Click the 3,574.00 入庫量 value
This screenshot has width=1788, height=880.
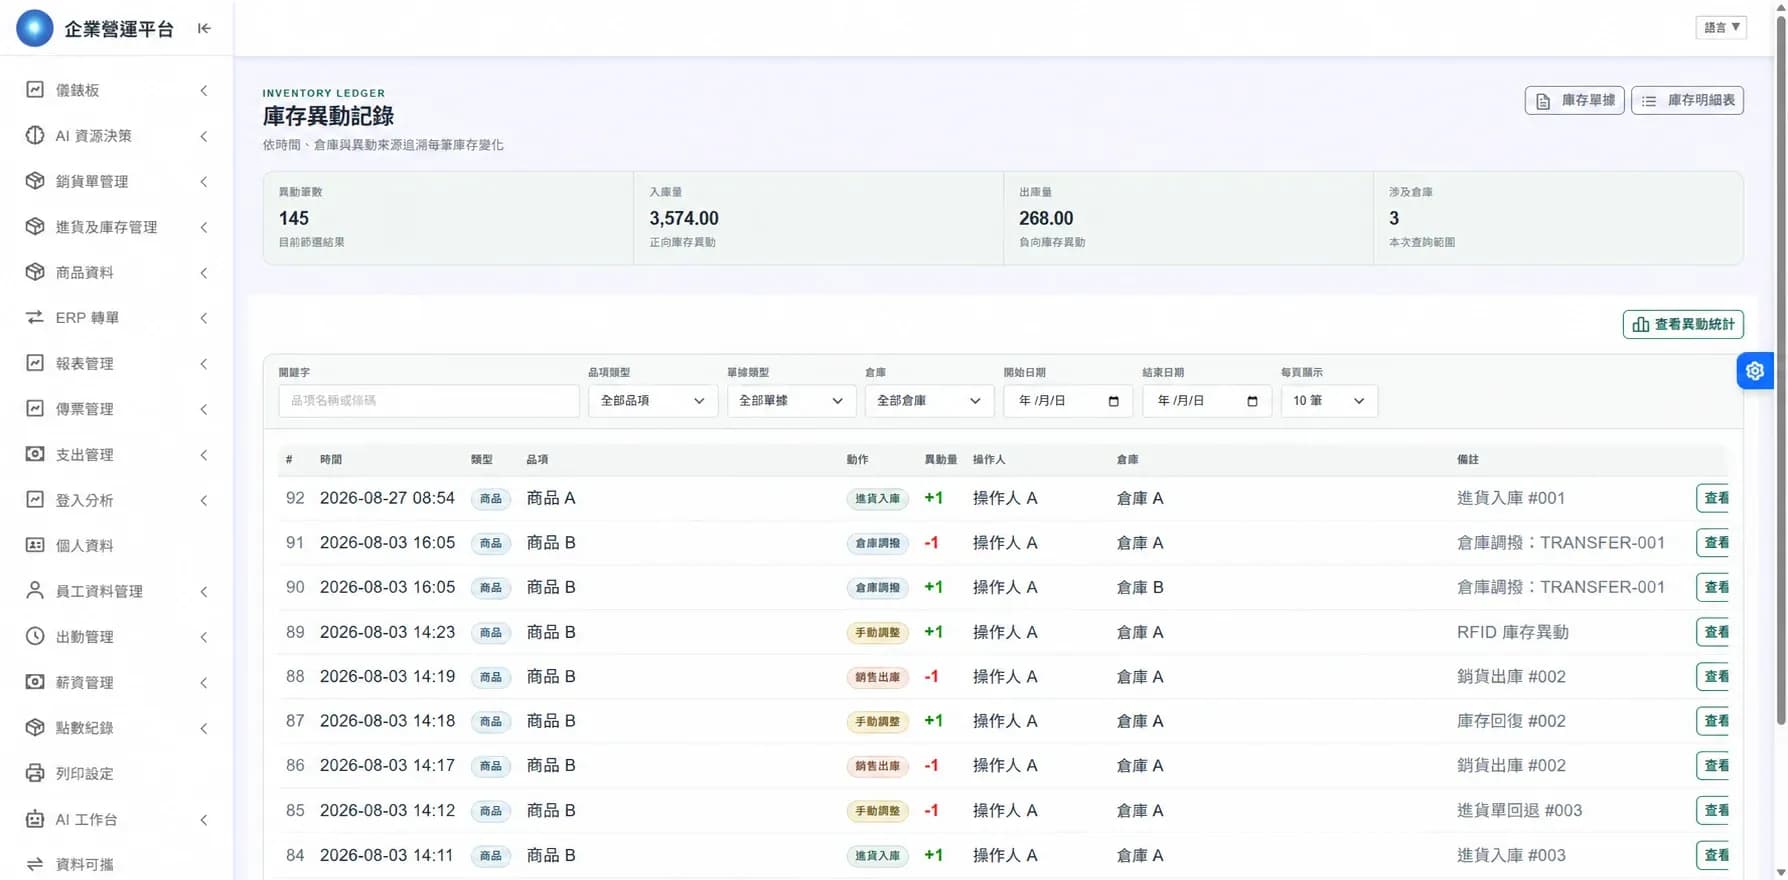[x=684, y=218]
